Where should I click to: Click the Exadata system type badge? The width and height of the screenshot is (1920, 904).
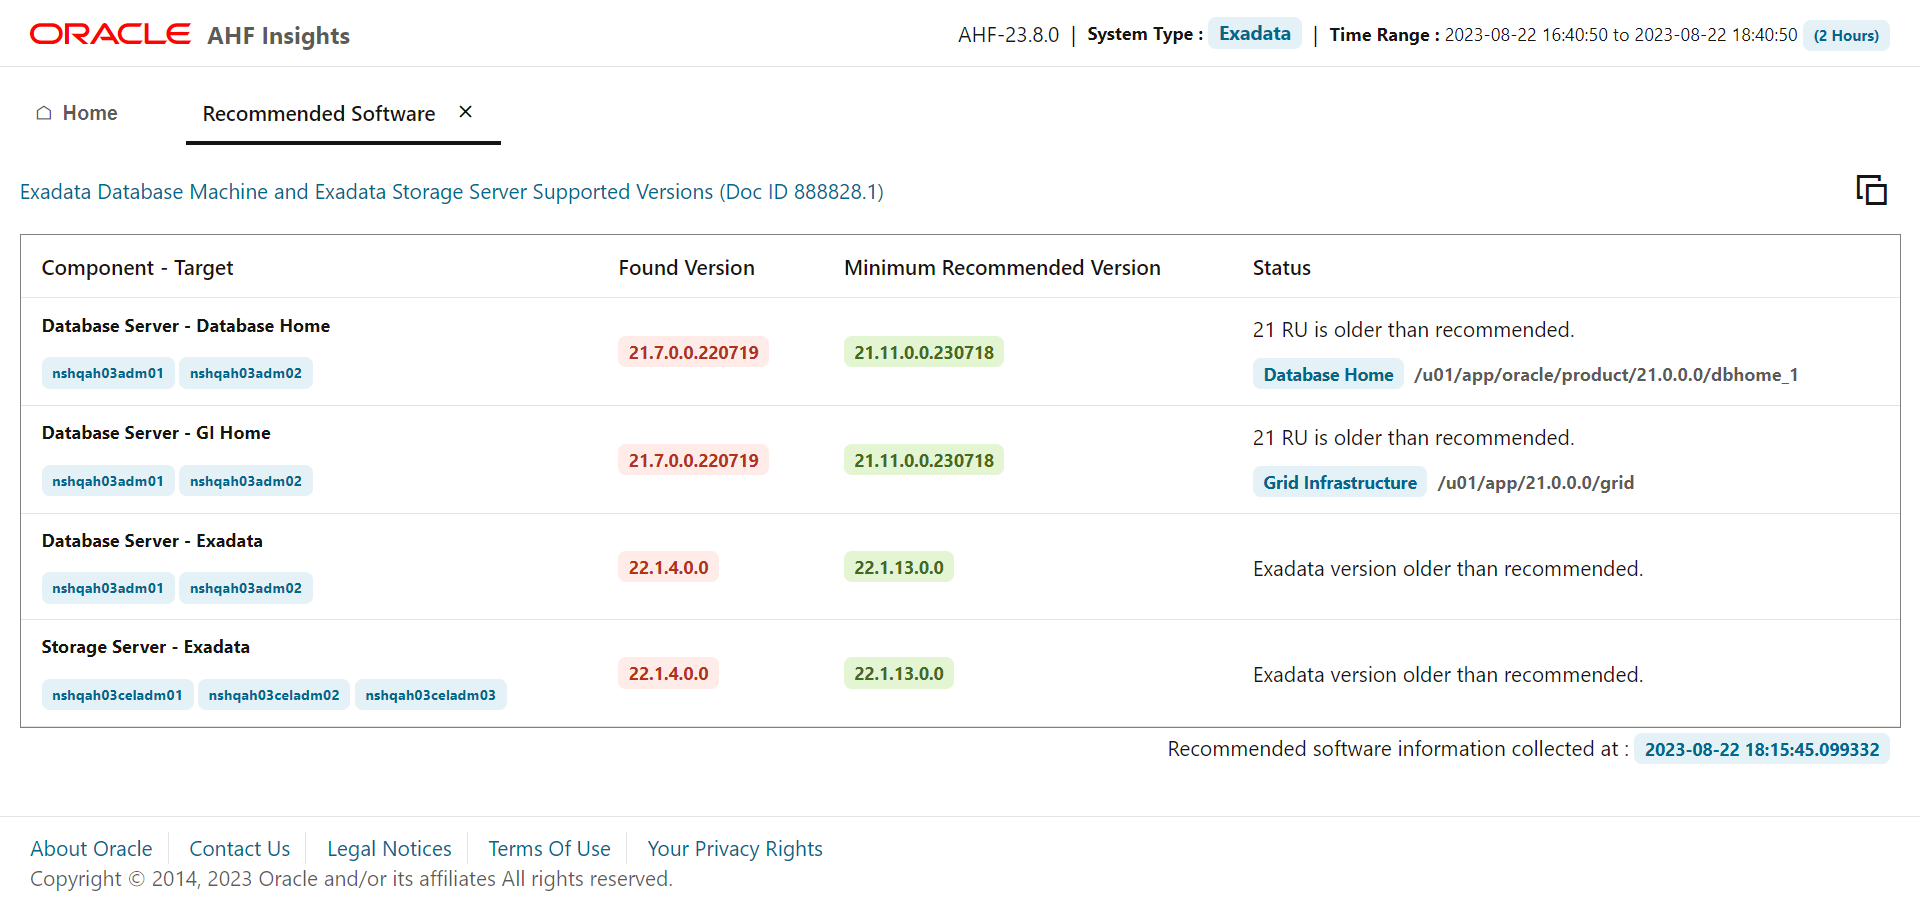[x=1254, y=33]
